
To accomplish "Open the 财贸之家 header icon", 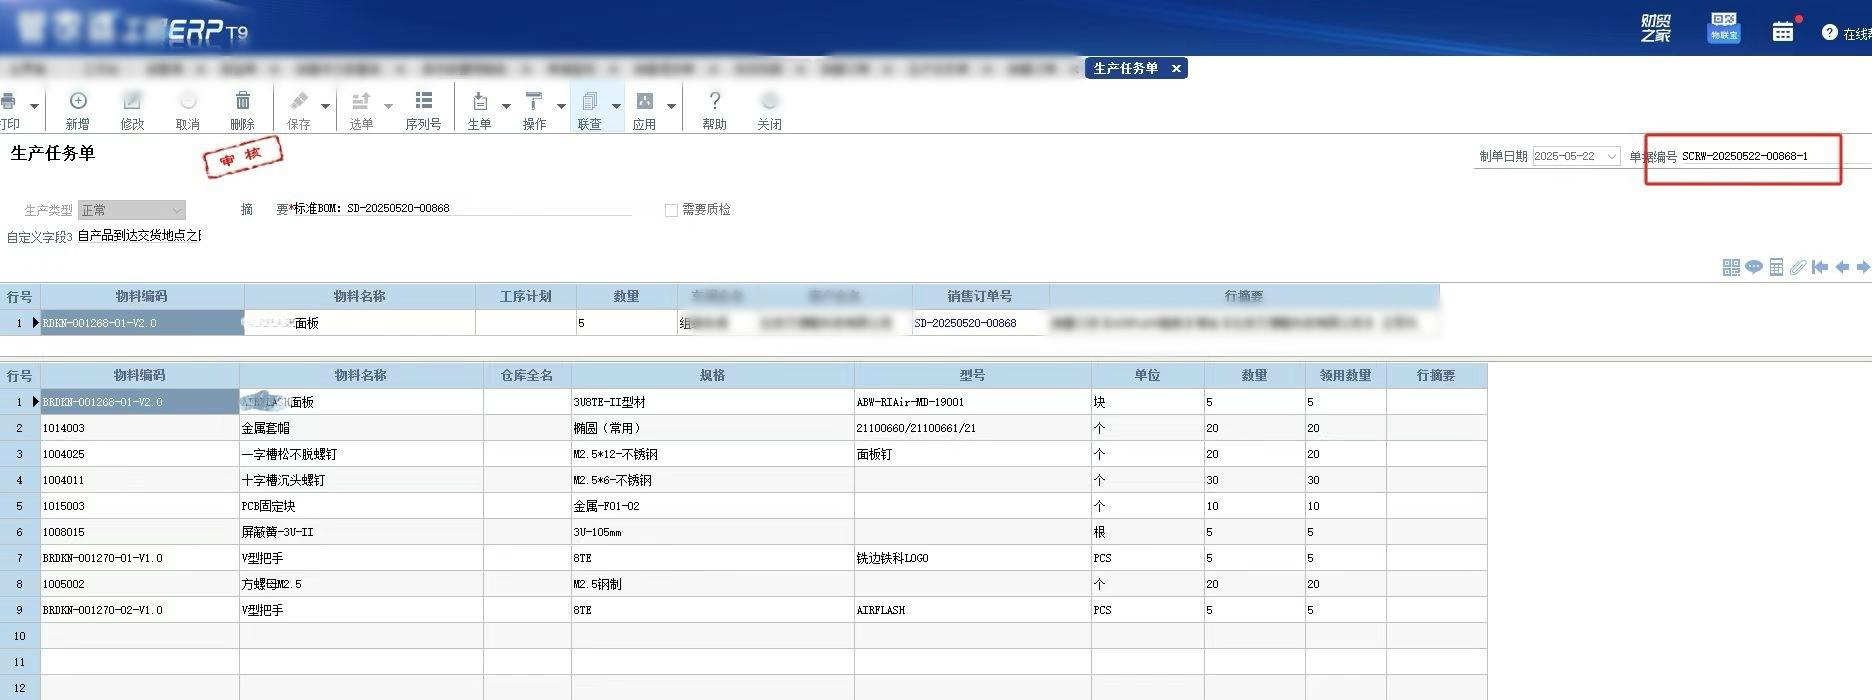I will [x=1655, y=28].
